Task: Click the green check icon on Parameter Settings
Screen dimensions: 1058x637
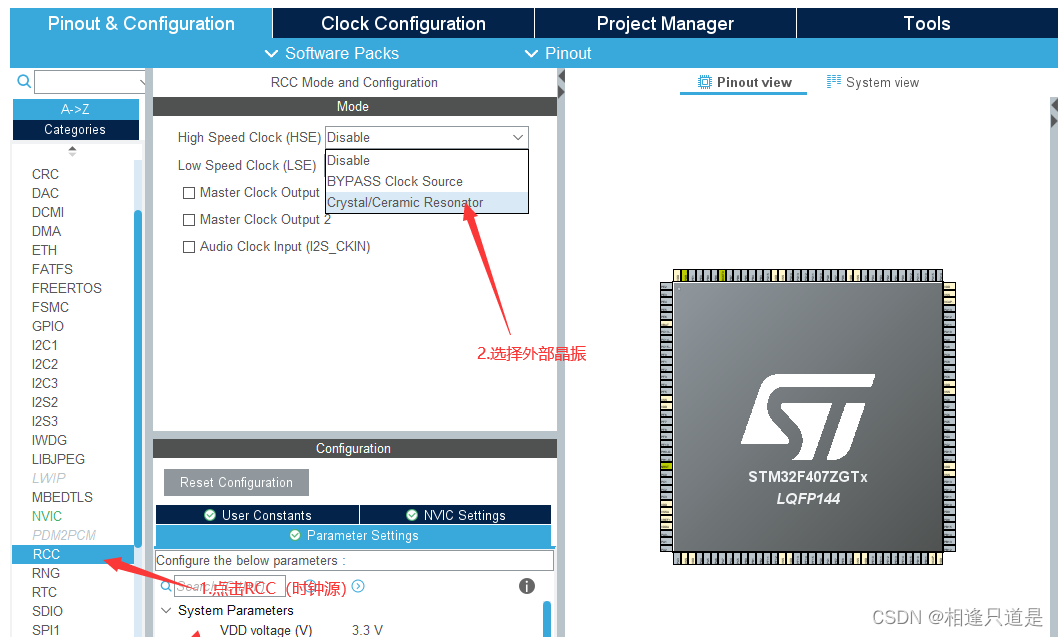Action: tap(295, 535)
